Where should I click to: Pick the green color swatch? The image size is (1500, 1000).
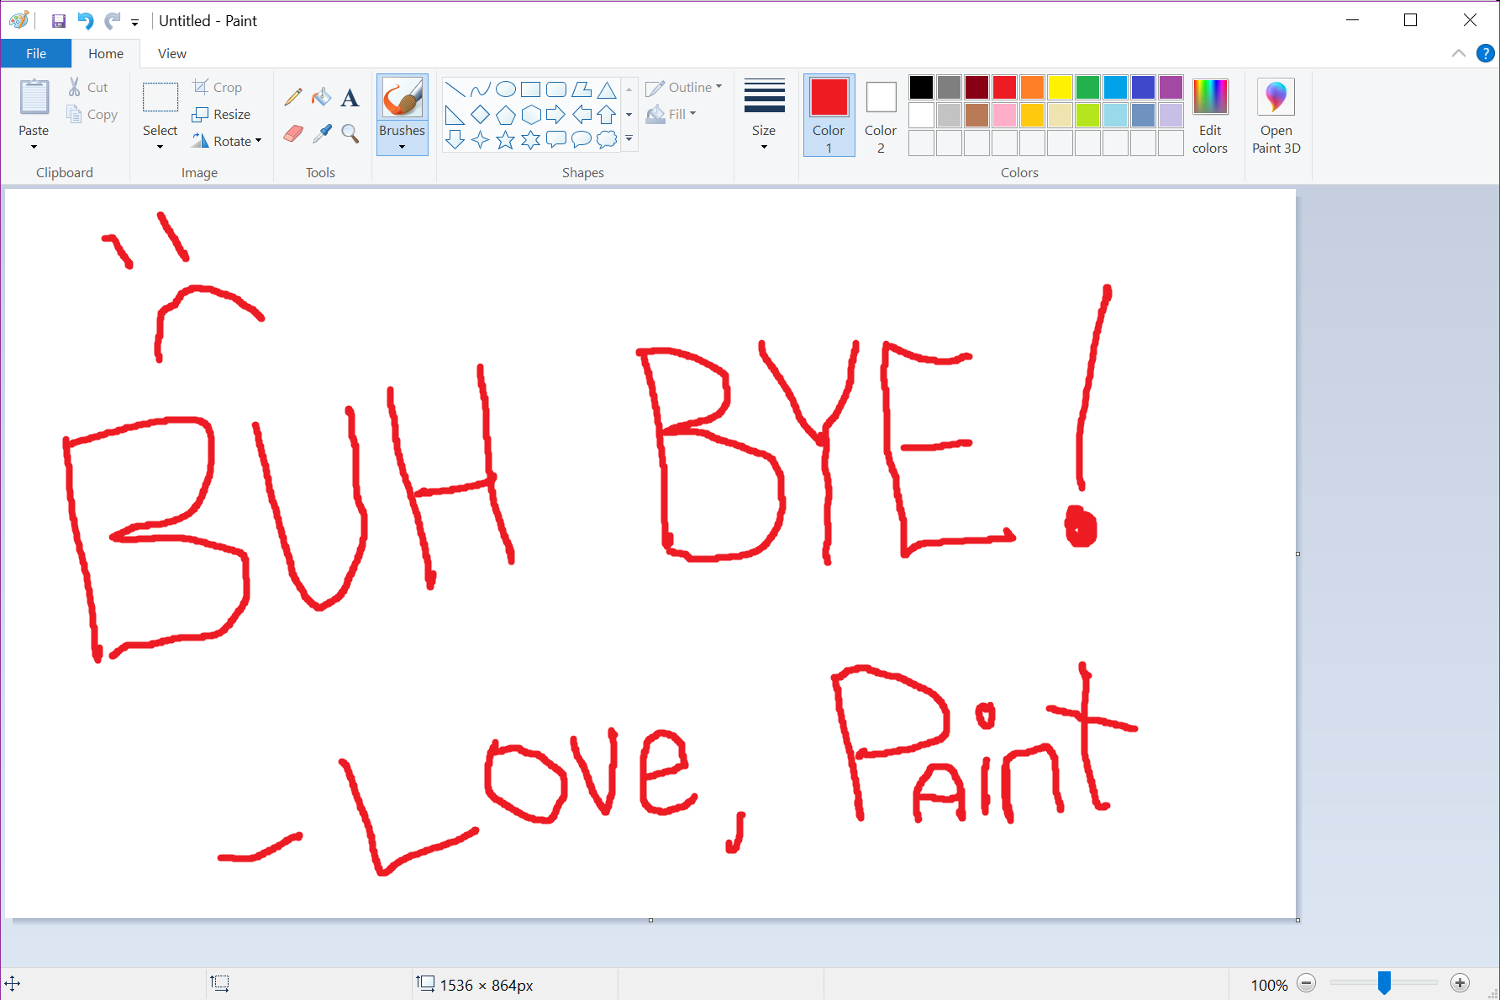tap(1088, 87)
